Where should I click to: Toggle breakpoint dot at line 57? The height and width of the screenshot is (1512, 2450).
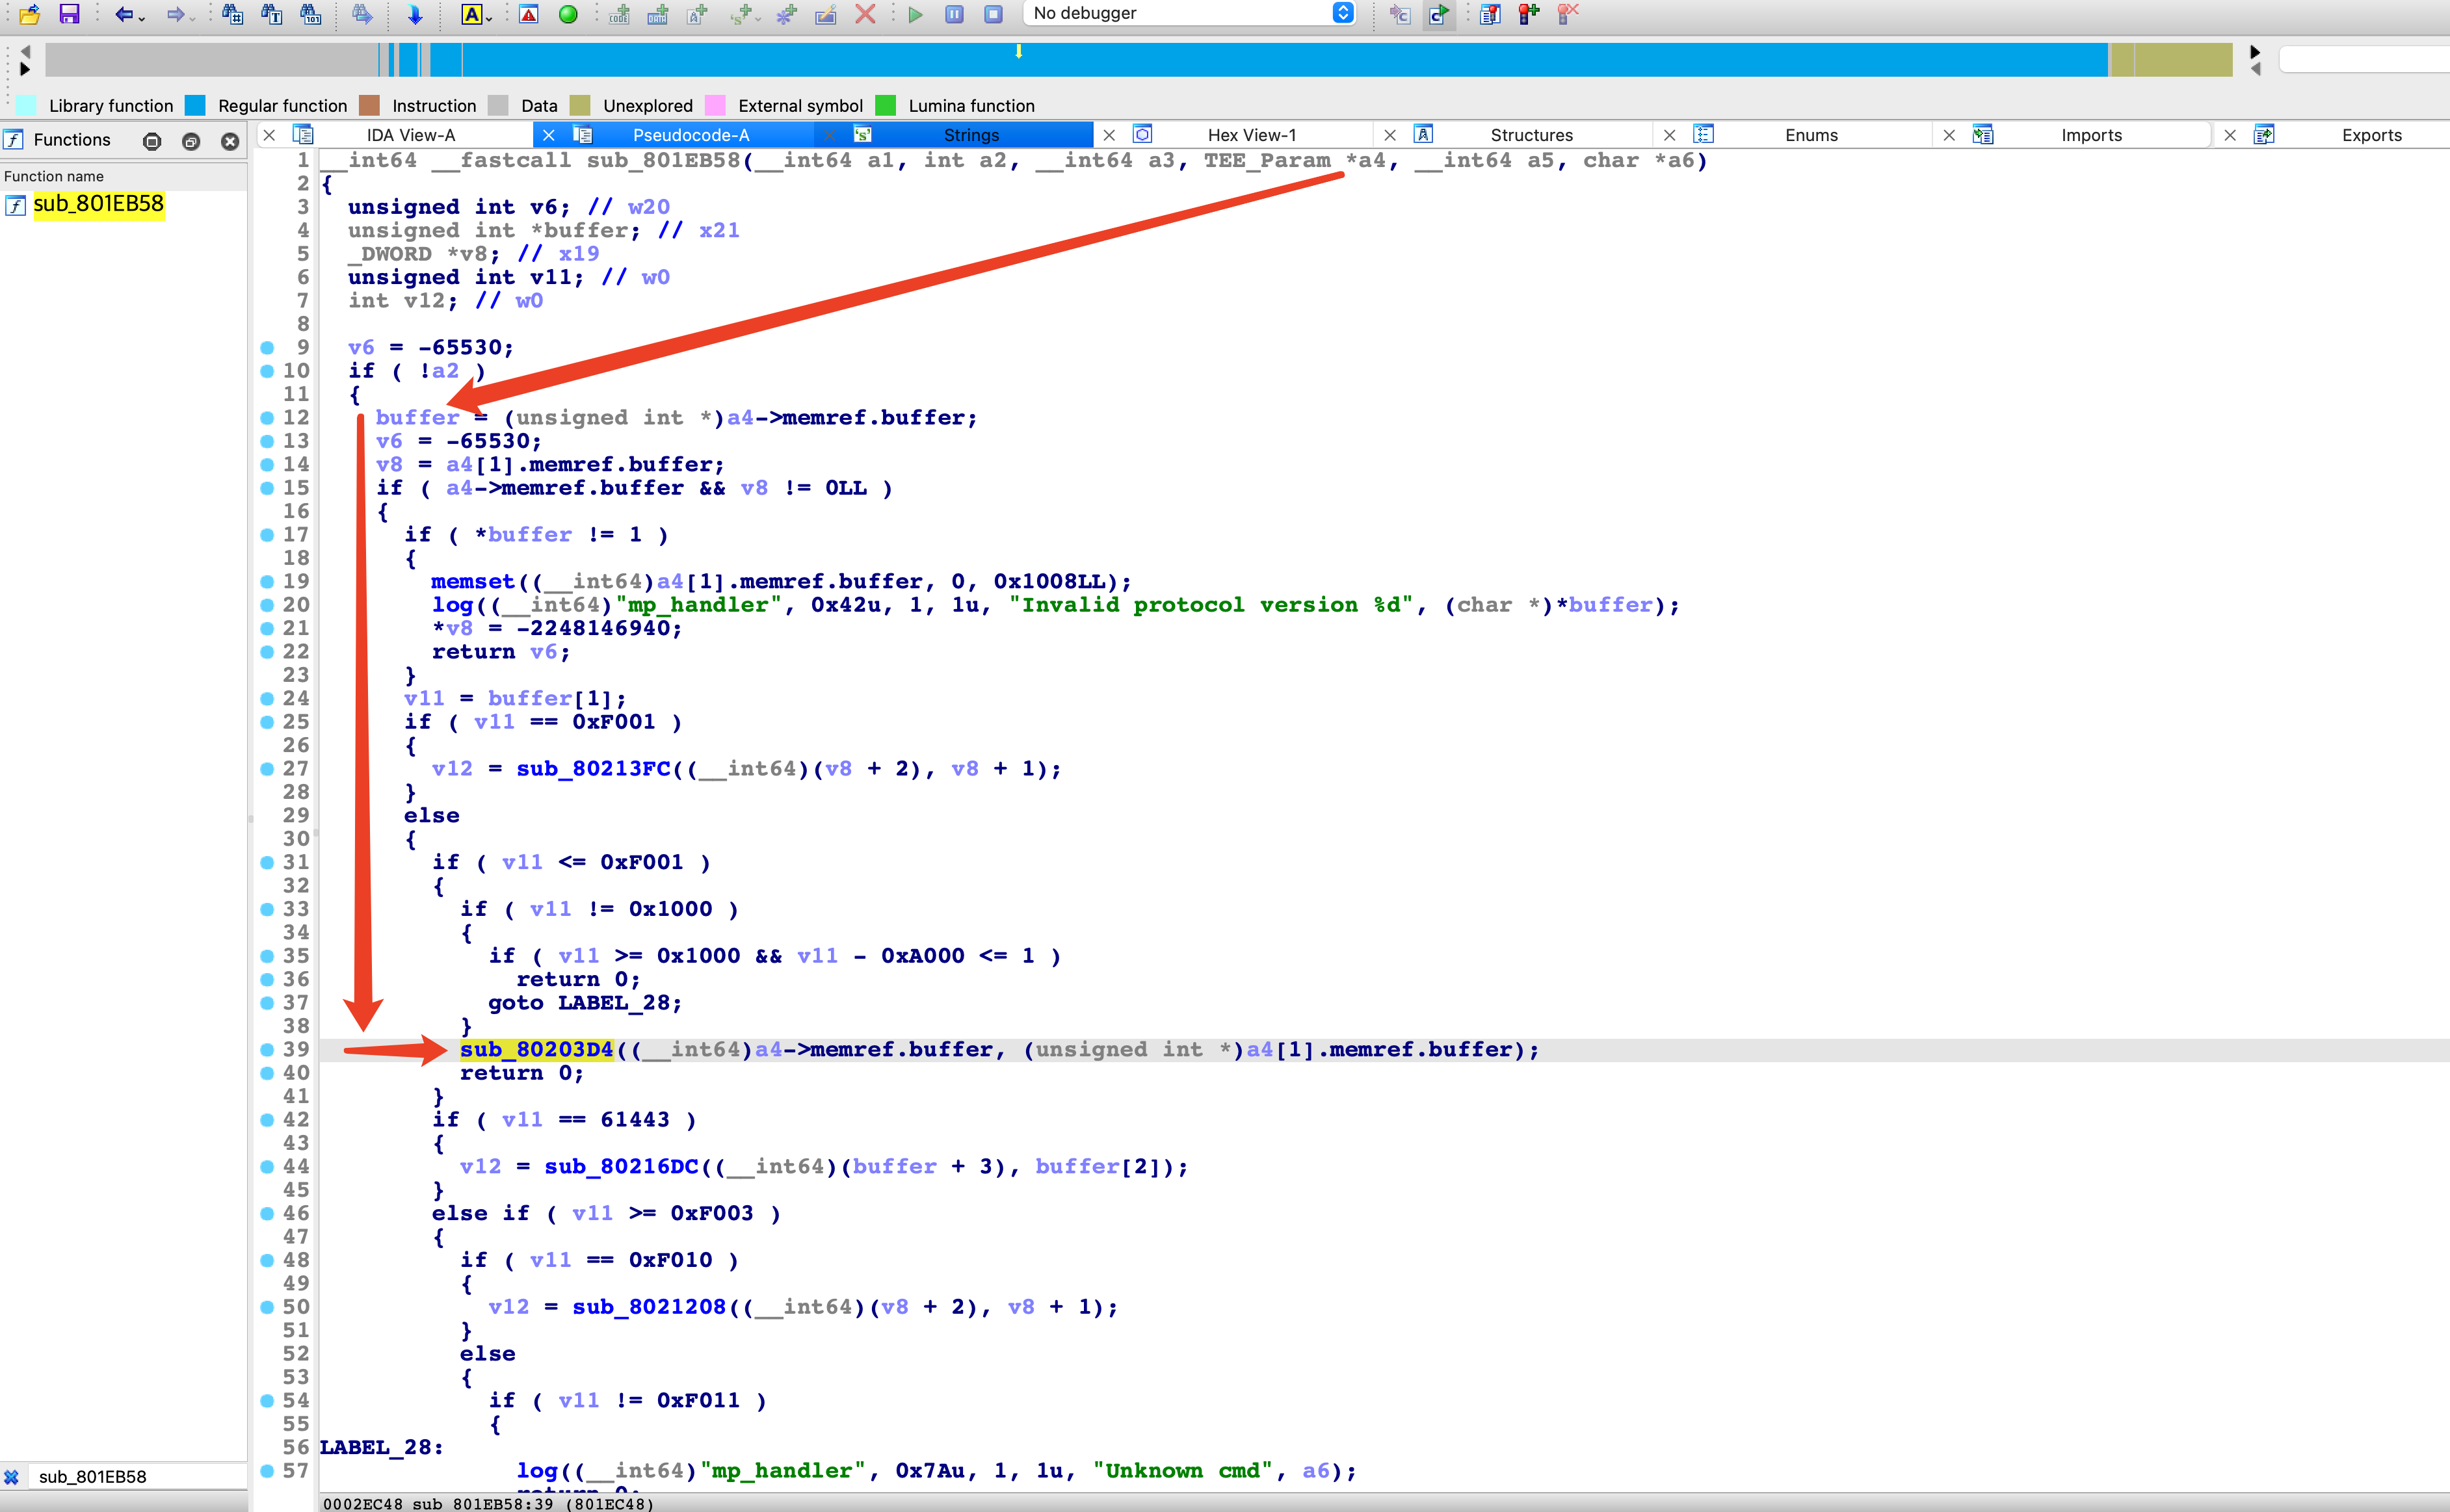click(267, 1471)
